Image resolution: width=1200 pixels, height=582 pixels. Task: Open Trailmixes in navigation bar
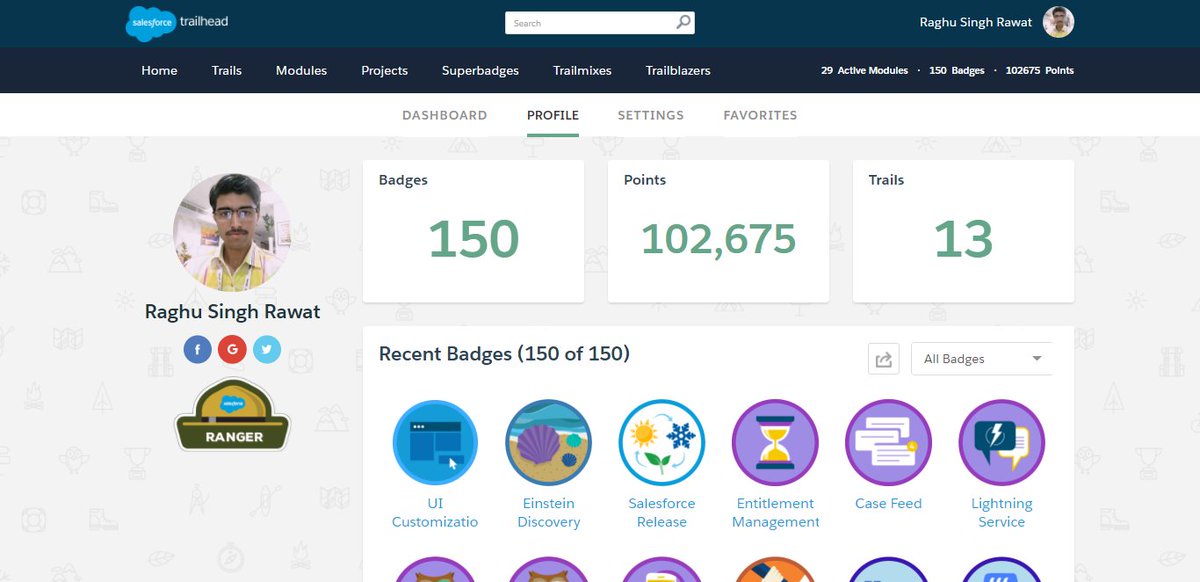click(582, 70)
